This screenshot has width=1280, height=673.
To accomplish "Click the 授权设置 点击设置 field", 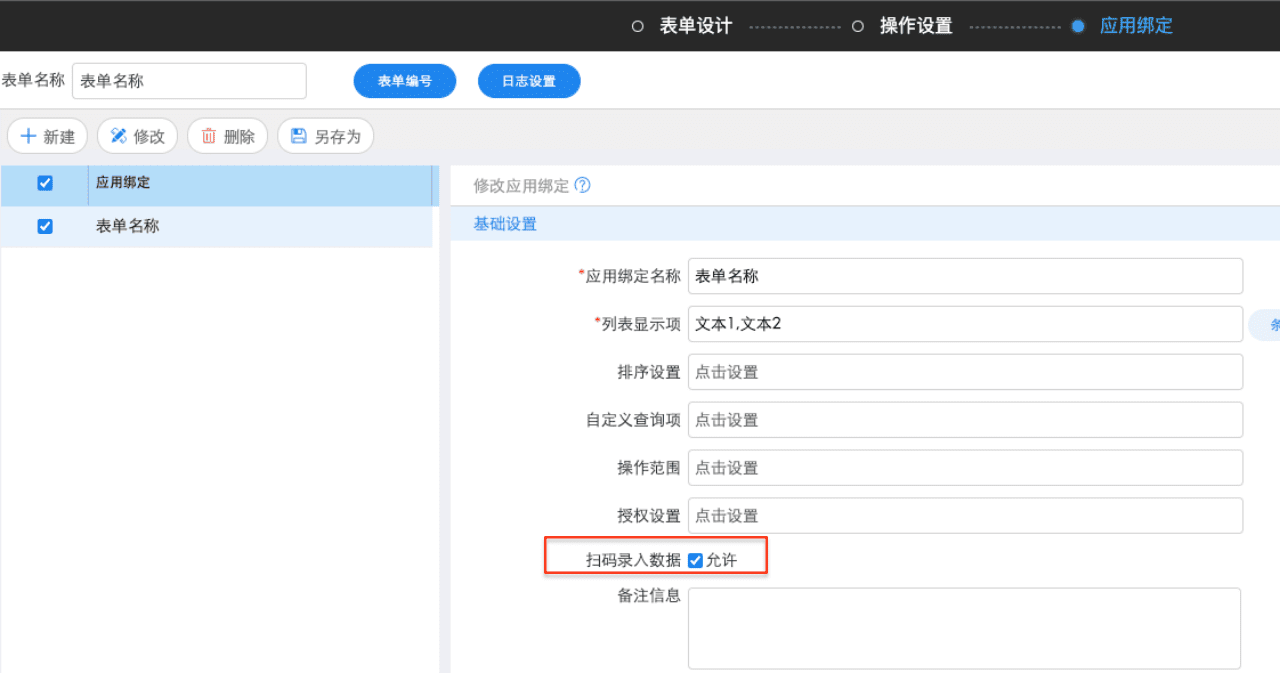I will pos(965,515).
